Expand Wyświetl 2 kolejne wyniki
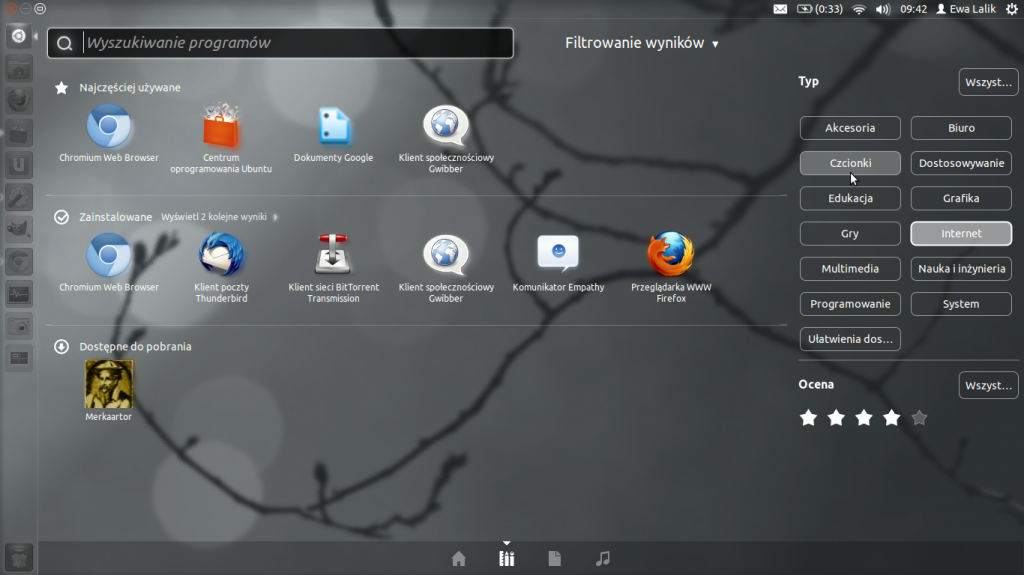1024x575 pixels. pyautogui.click(x=219, y=217)
